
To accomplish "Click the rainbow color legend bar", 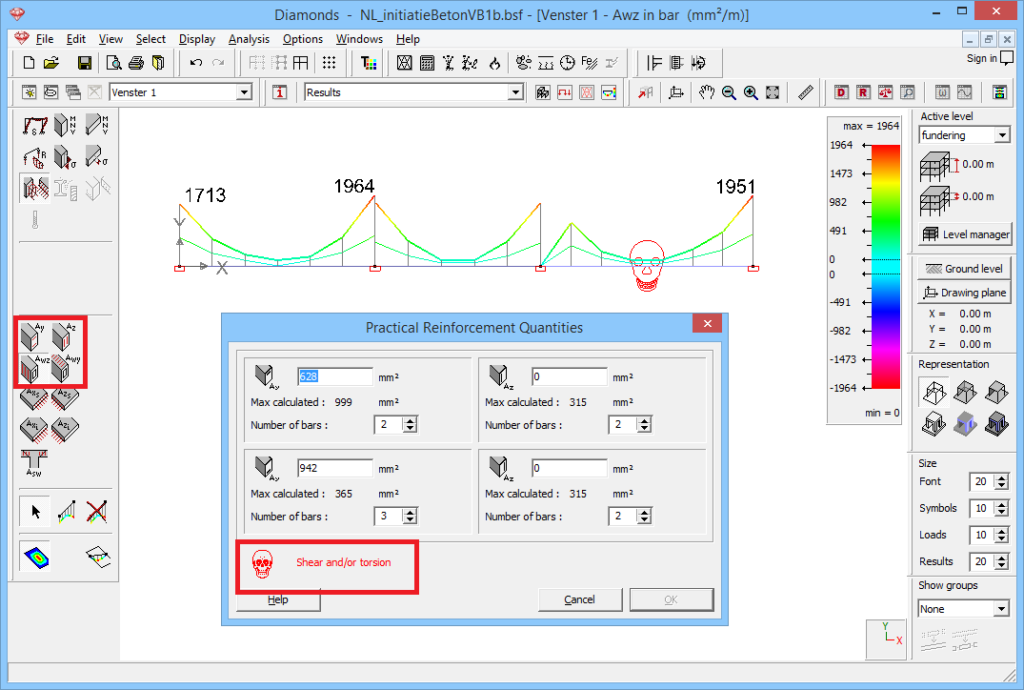I will point(886,266).
